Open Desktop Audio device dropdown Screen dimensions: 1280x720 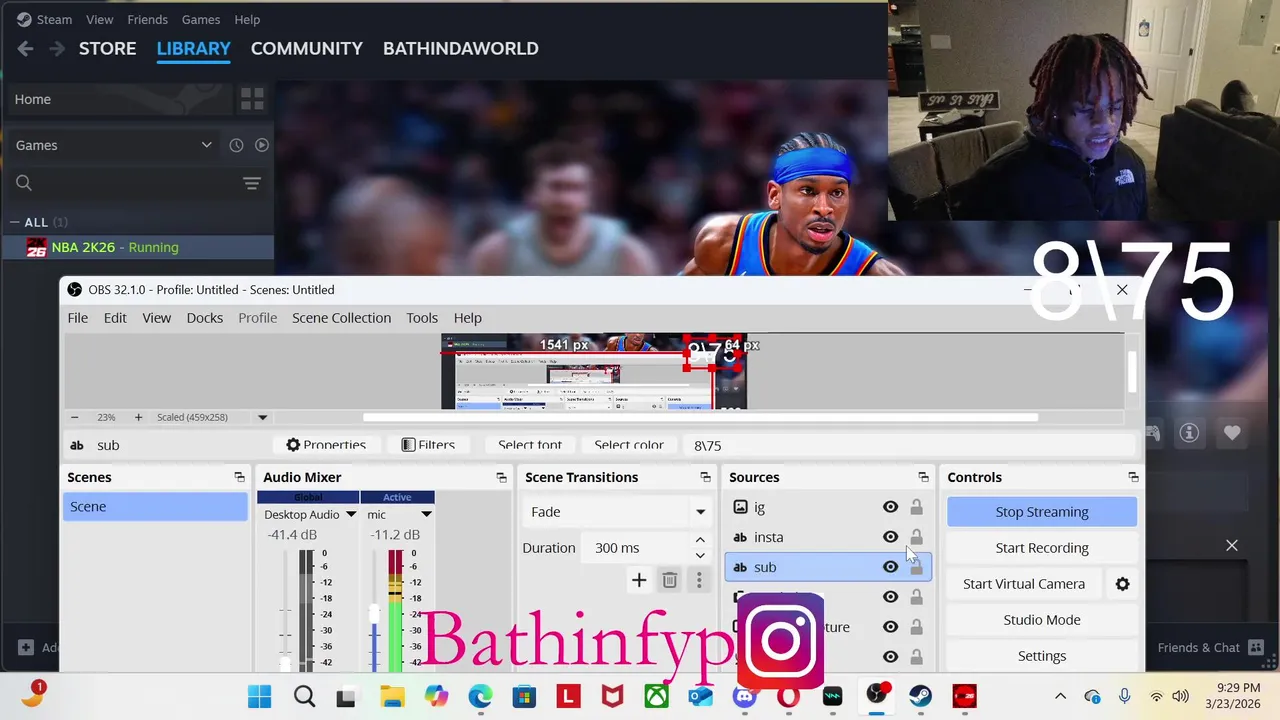point(350,514)
